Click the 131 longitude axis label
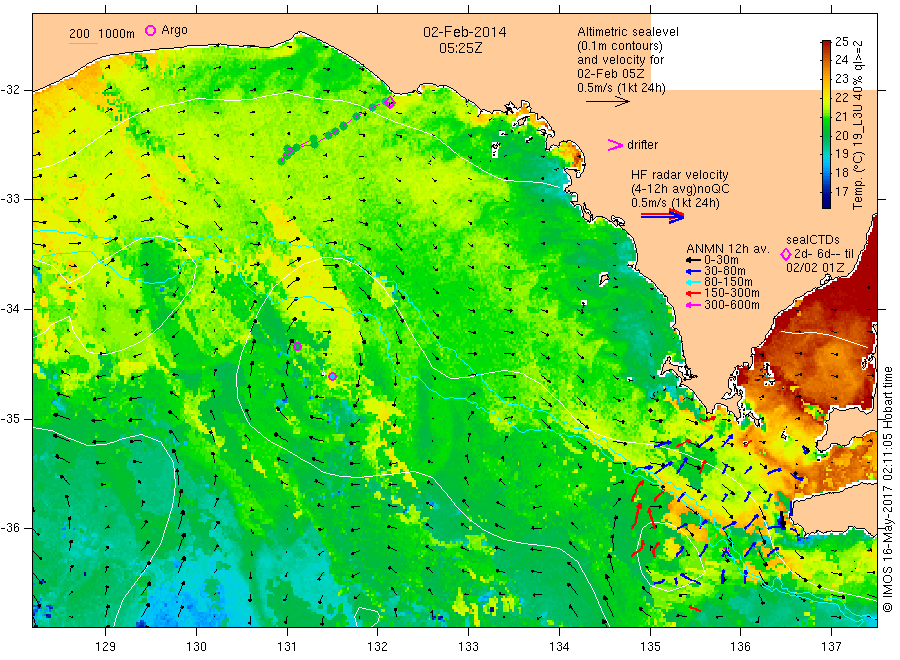Image resolution: width=900 pixels, height=660 pixels. pyautogui.click(x=287, y=647)
